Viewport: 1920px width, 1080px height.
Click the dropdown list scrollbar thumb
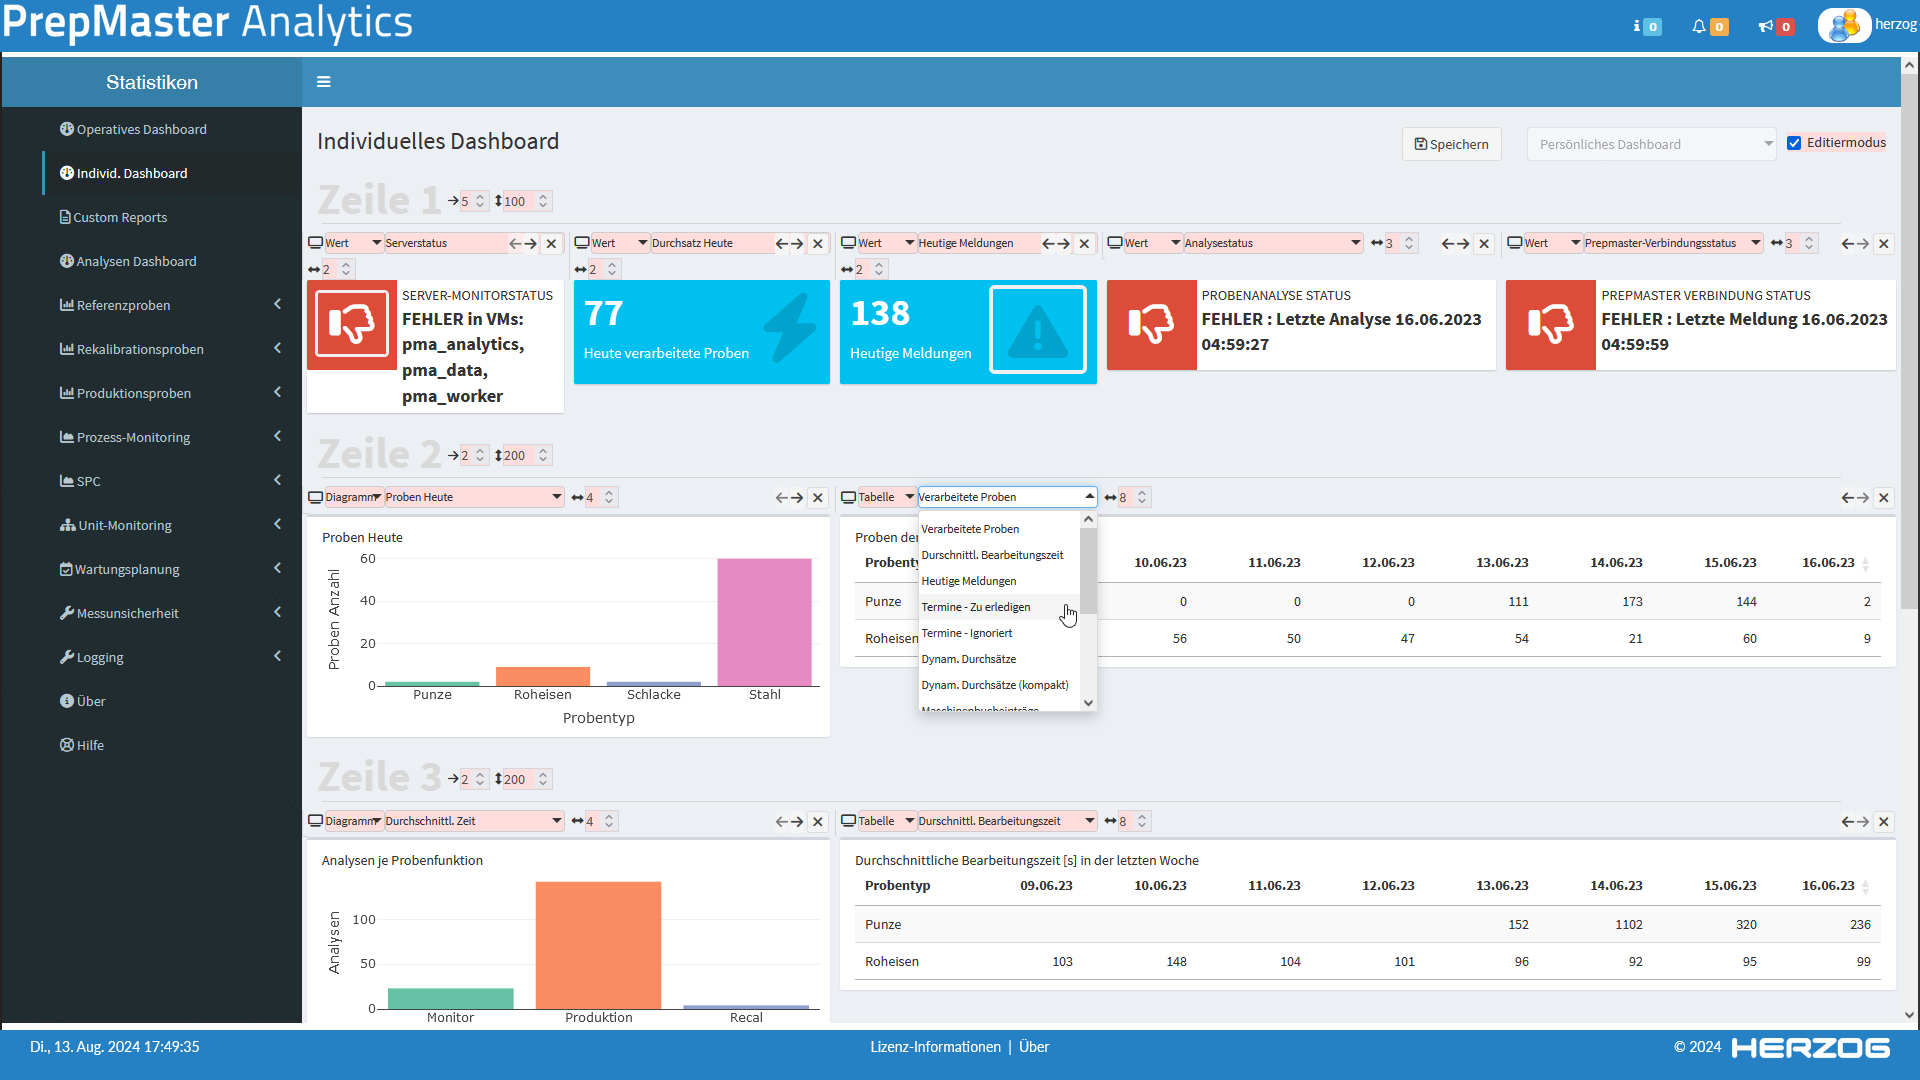1088,570
